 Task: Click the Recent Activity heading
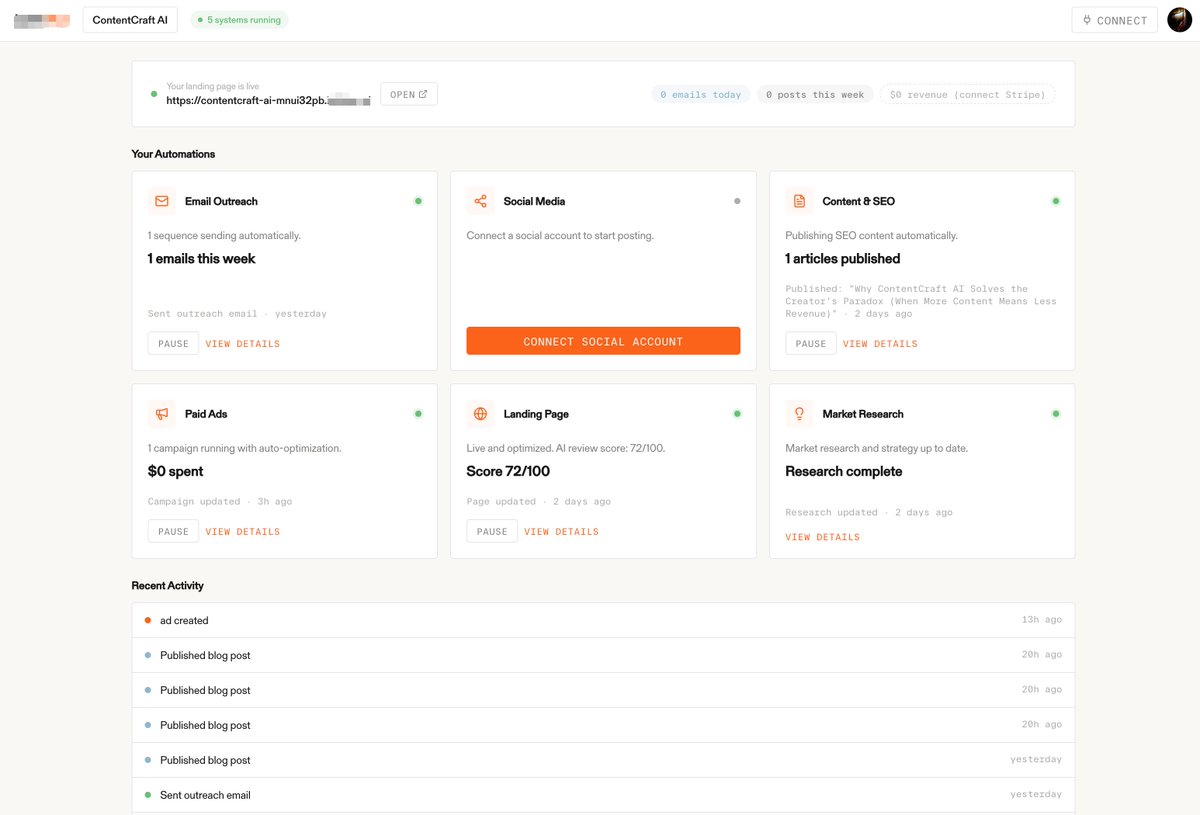(168, 585)
